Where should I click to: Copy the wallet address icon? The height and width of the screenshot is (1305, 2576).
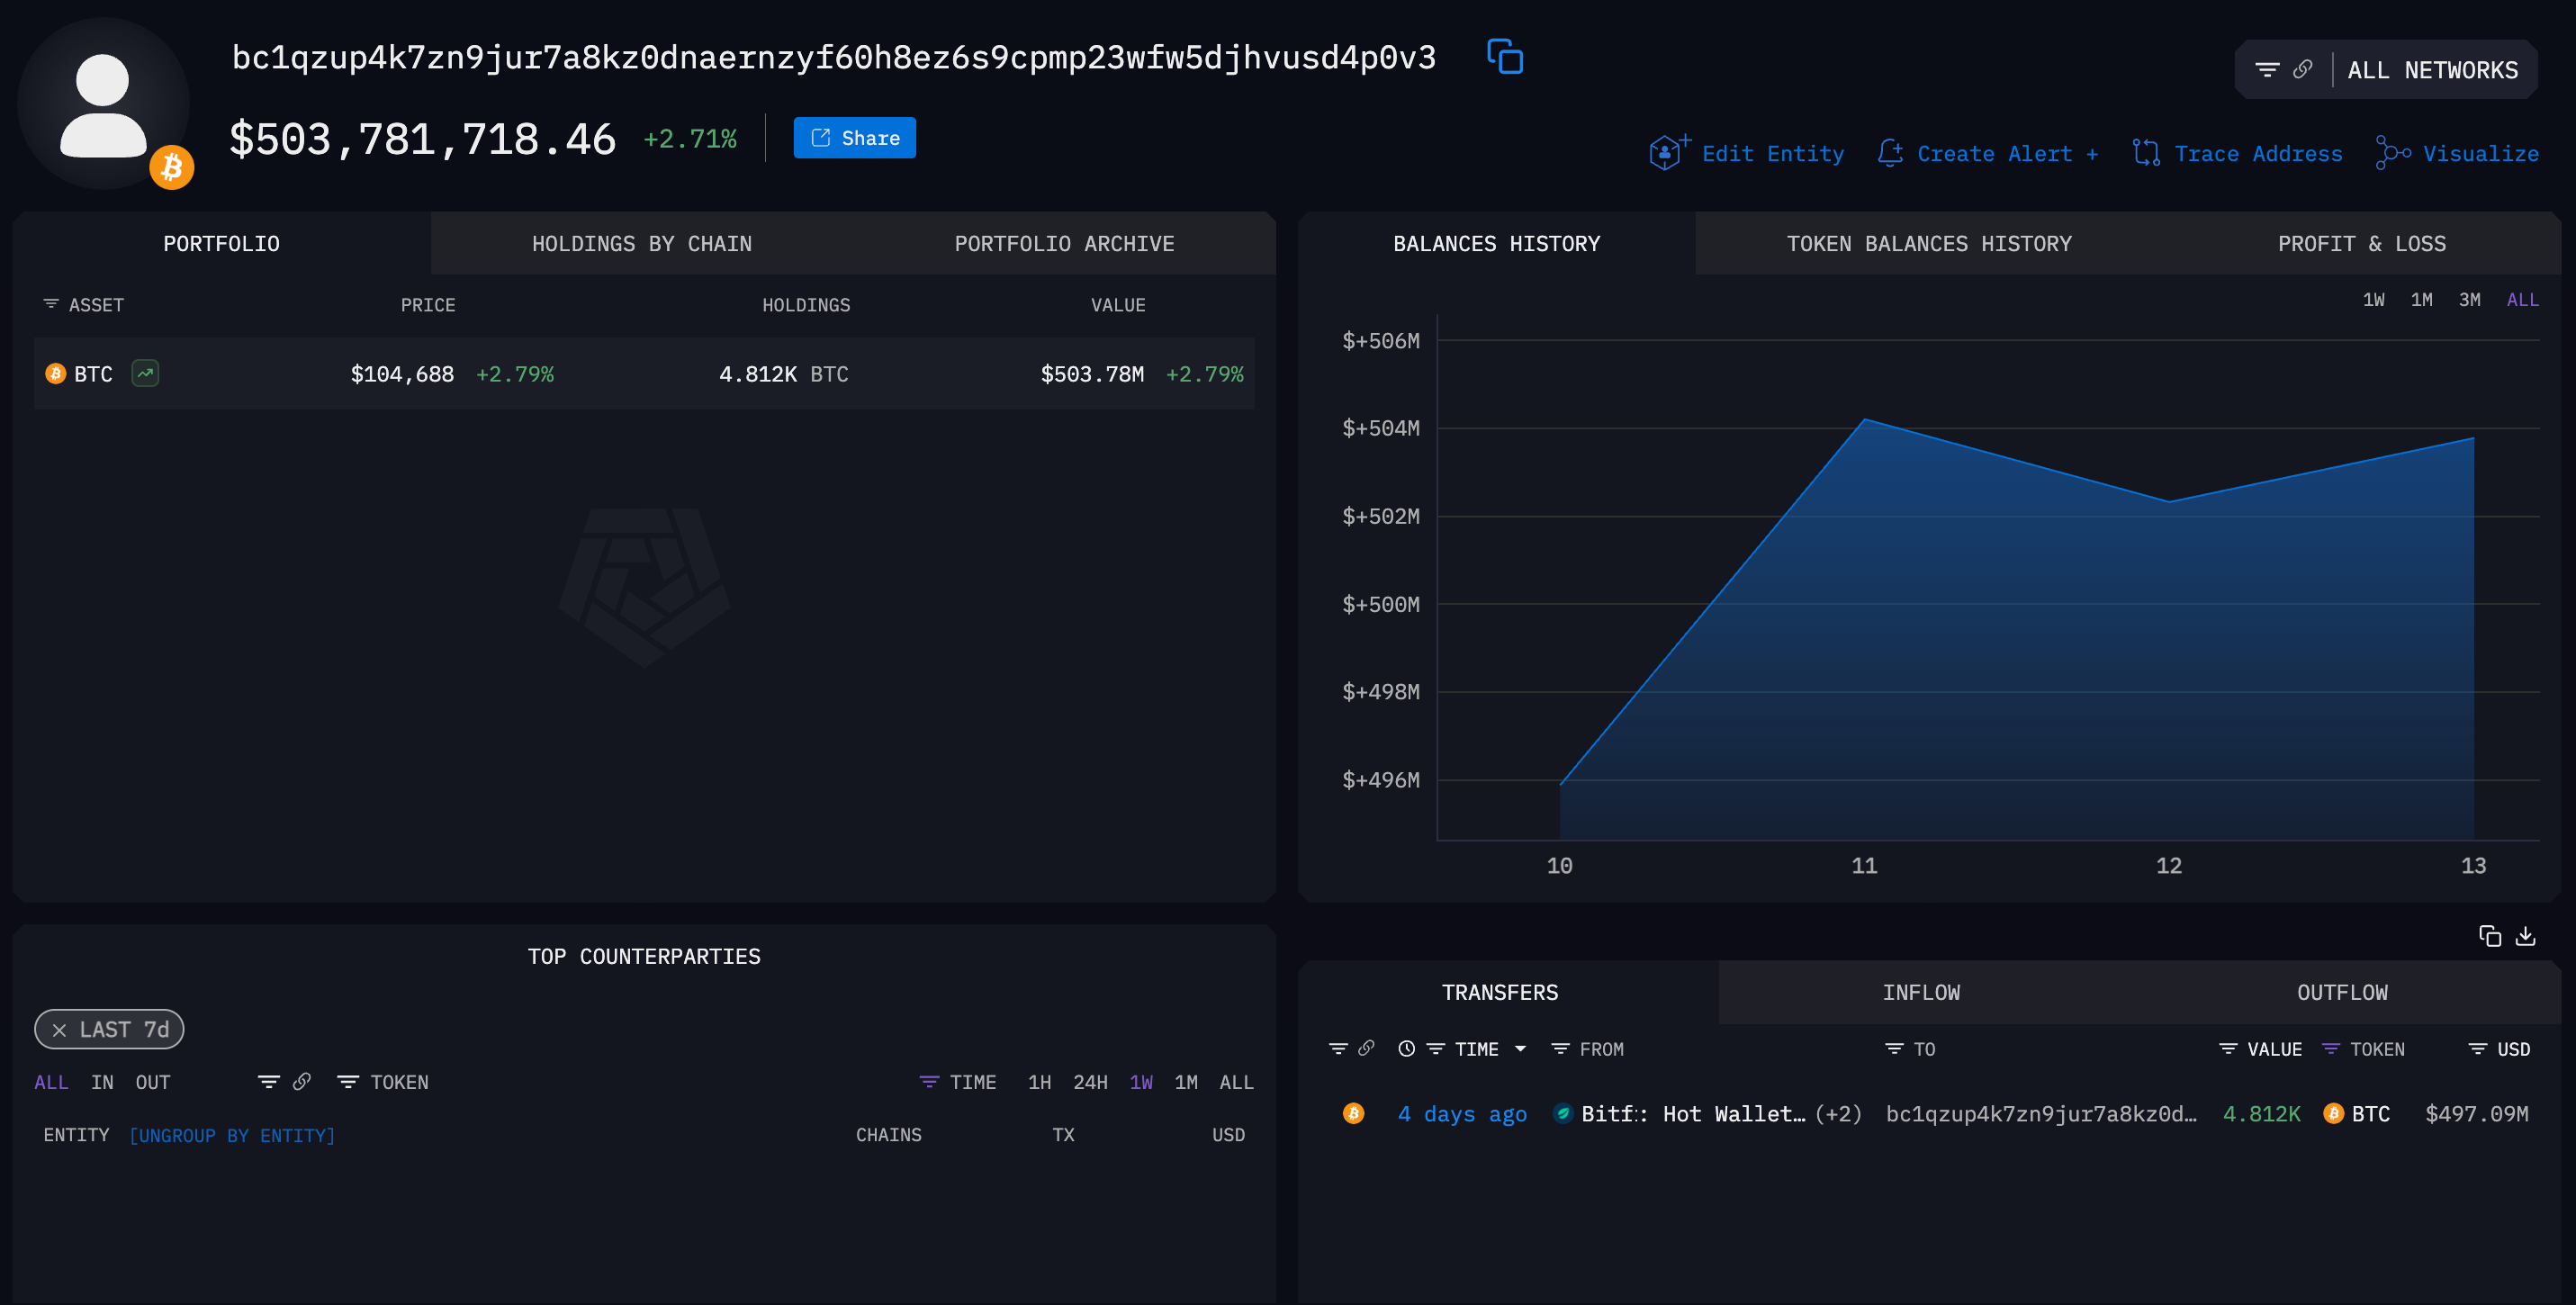1504,57
